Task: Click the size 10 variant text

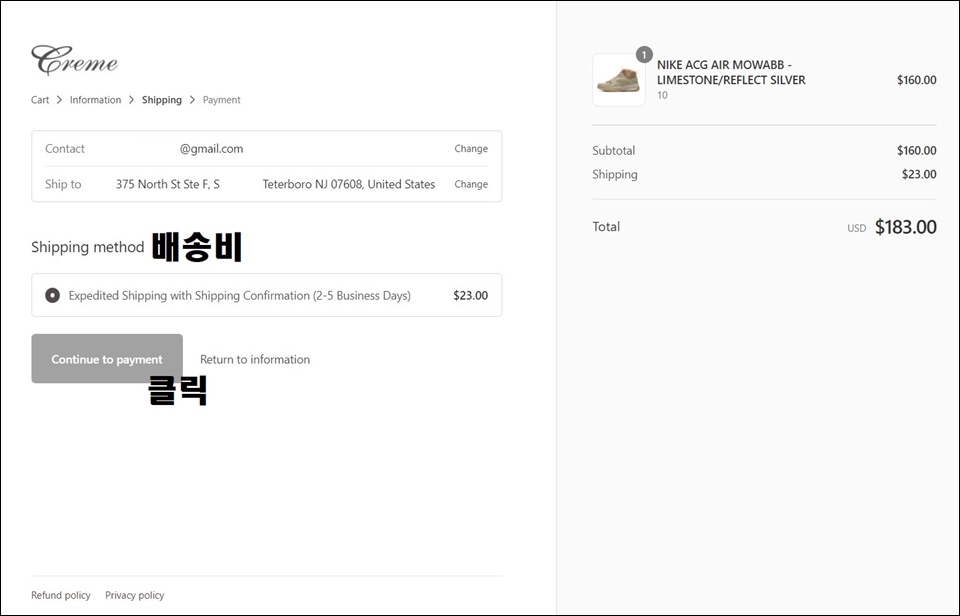Action: (662, 95)
